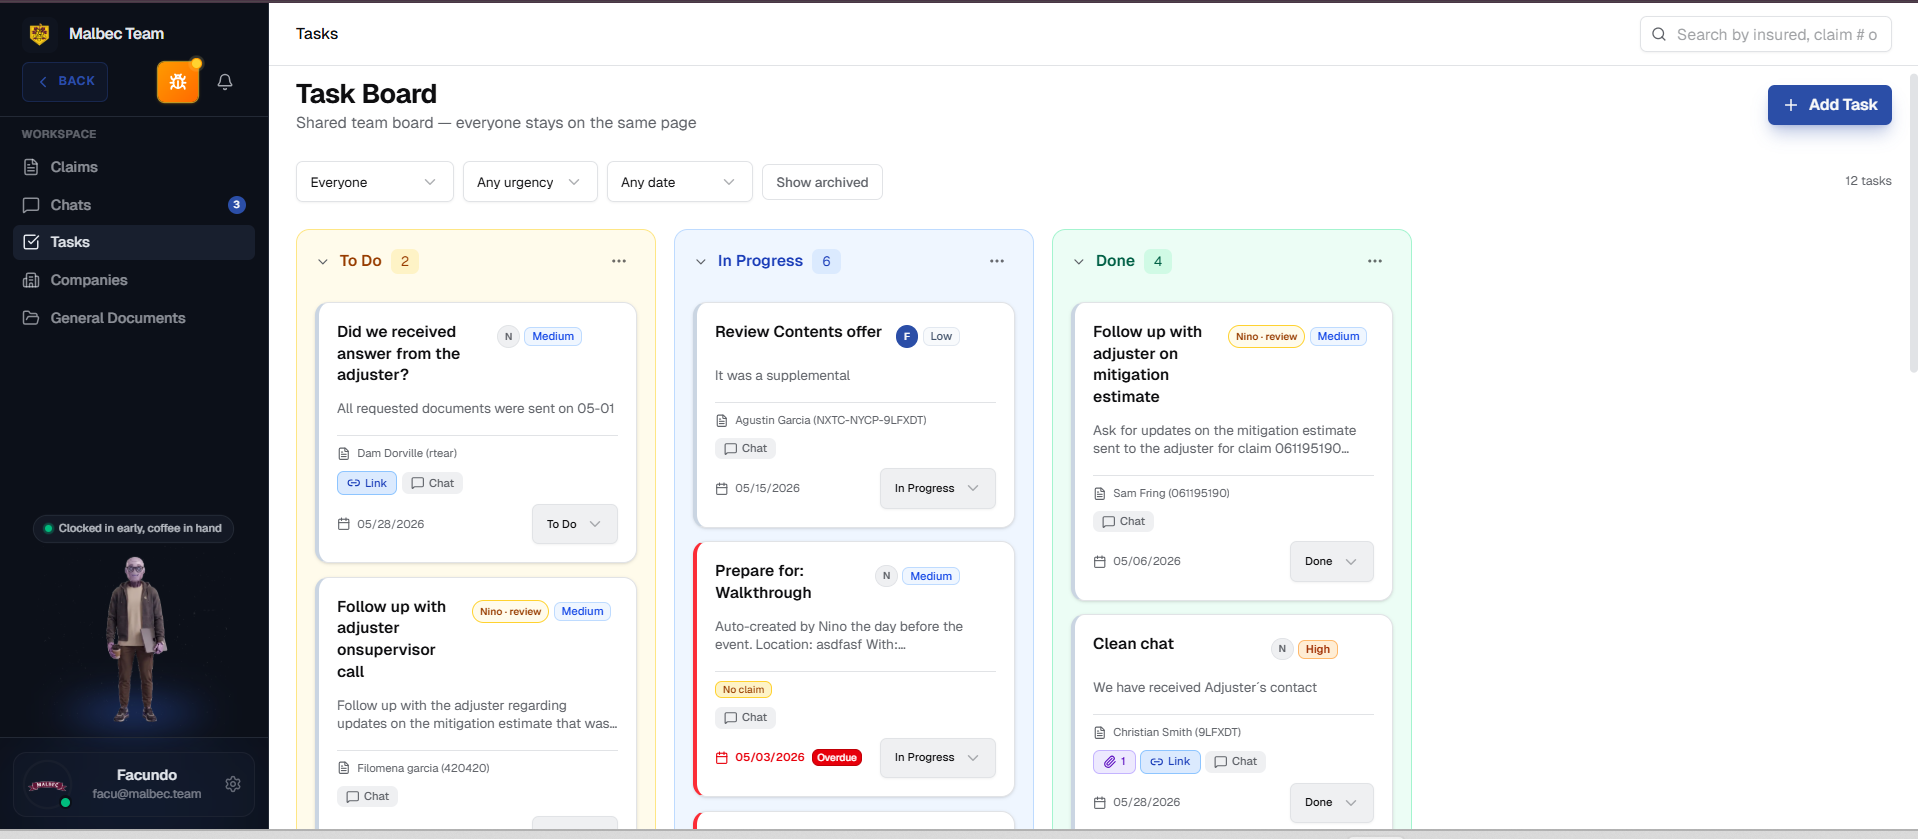Image resolution: width=1918 pixels, height=839 pixels.
Task: Change status of Prepare for Walkthrough task
Action: (x=938, y=758)
